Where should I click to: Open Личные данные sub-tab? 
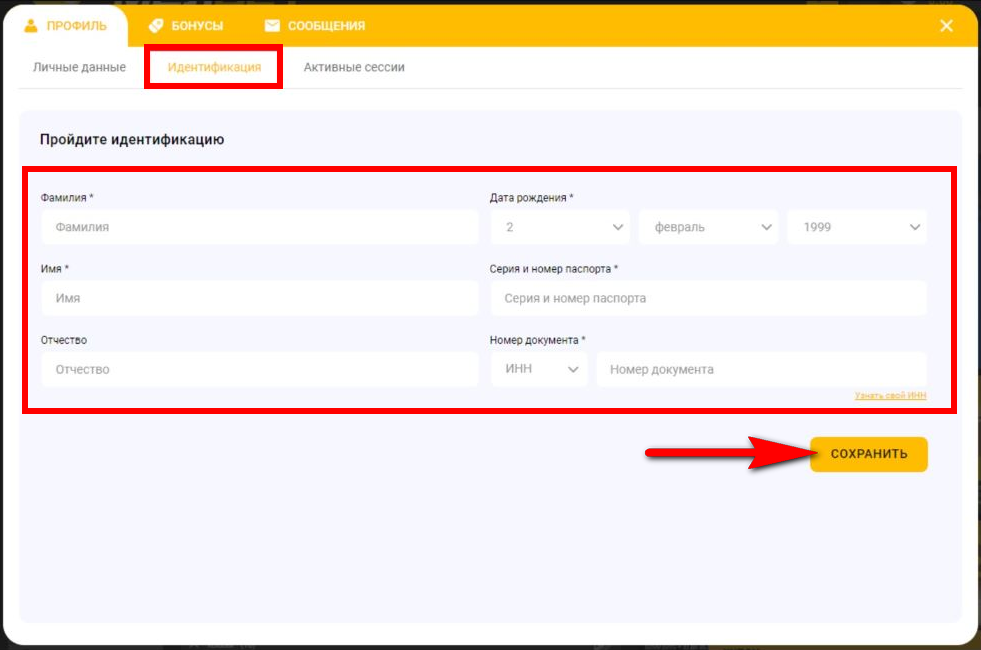pos(79,67)
